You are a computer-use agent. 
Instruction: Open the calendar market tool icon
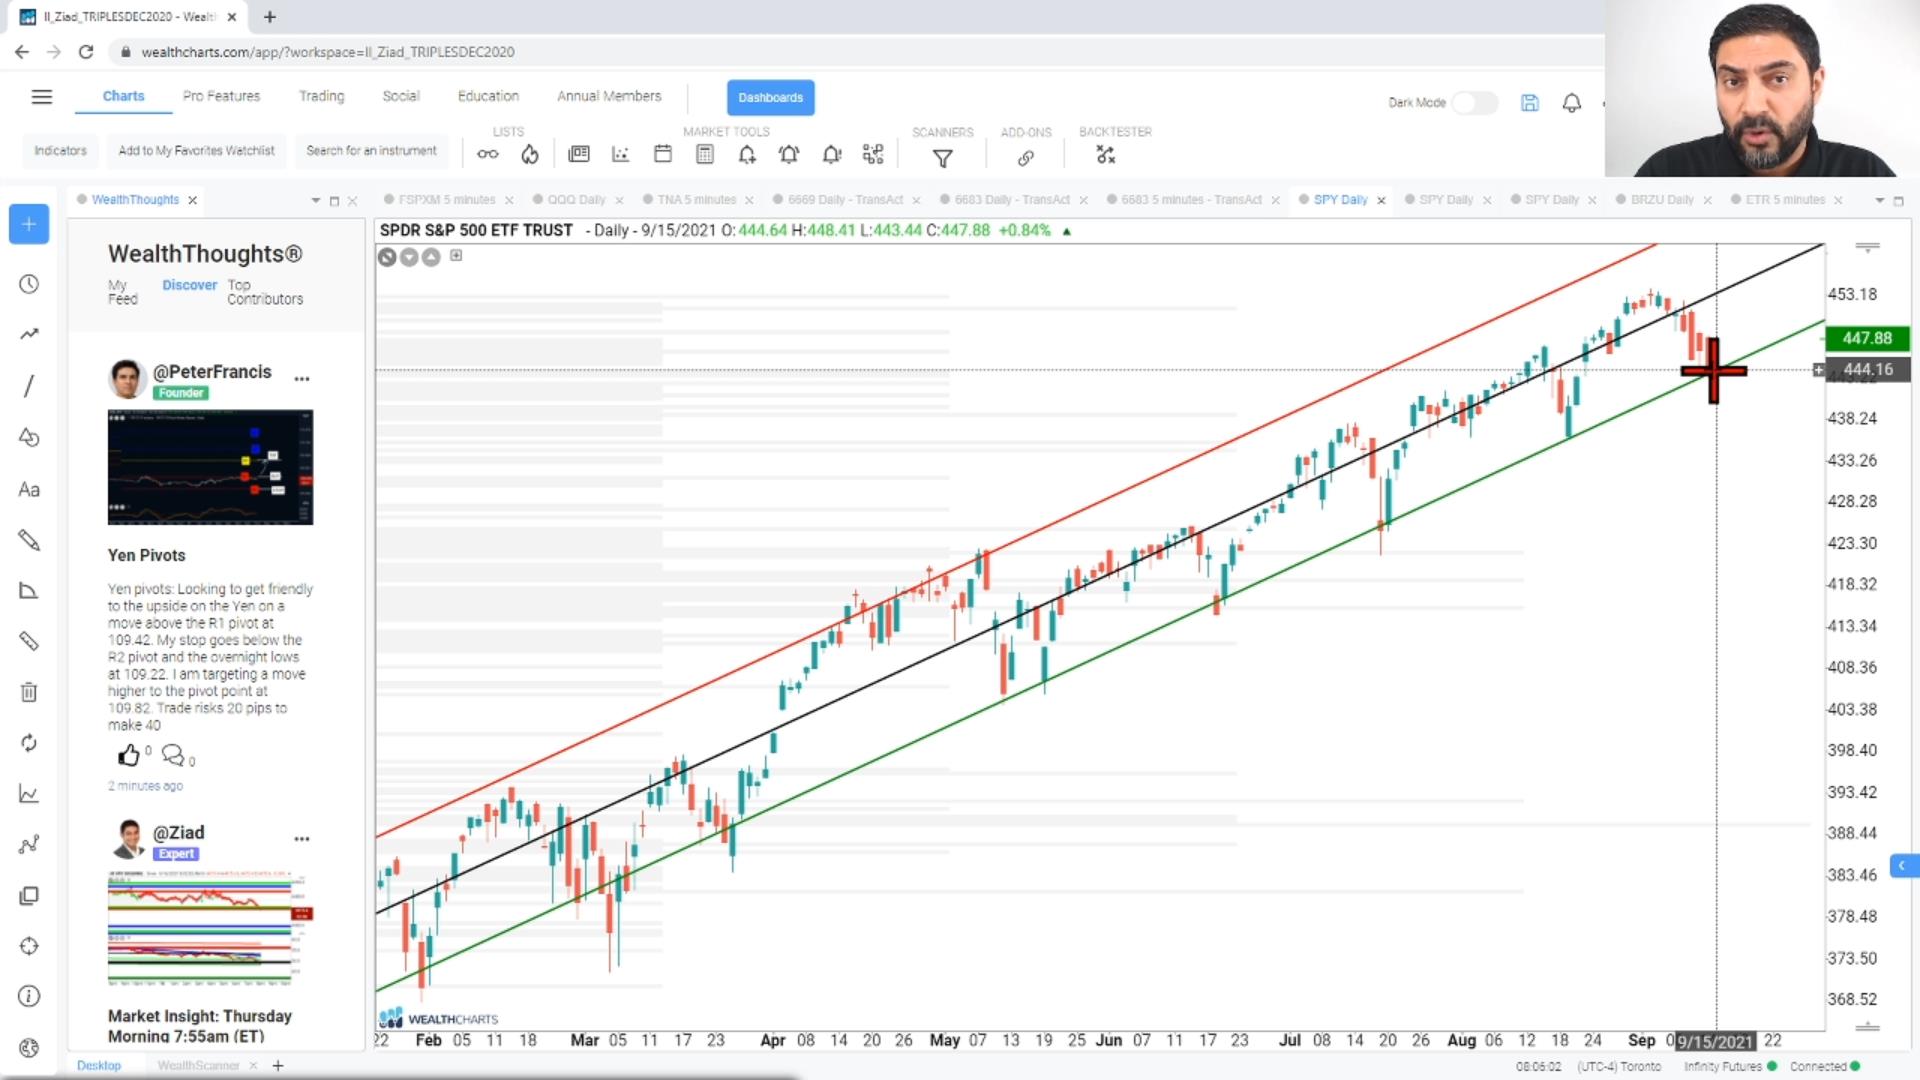tap(663, 154)
